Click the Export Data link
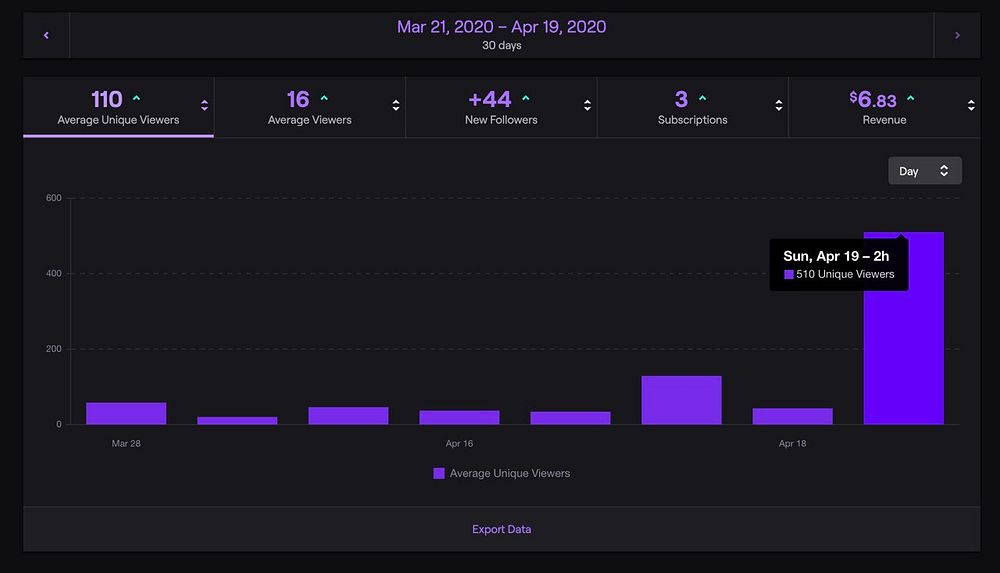 (x=501, y=529)
